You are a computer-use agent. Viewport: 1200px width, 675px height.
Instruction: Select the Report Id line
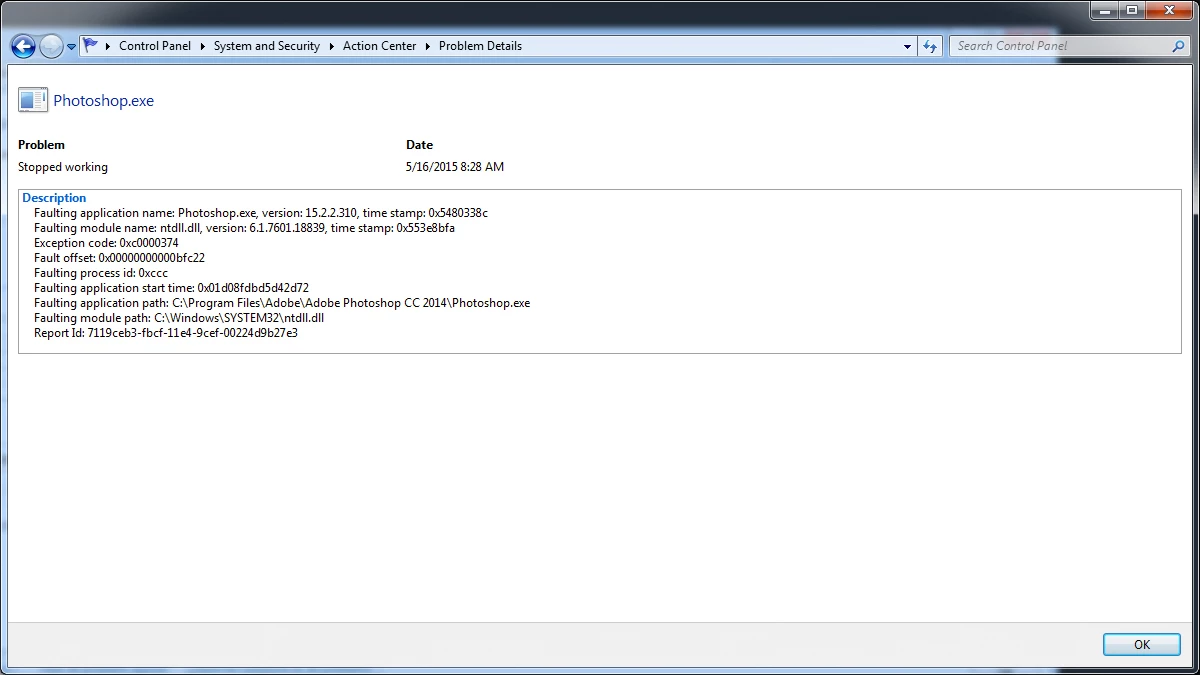(166, 333)
